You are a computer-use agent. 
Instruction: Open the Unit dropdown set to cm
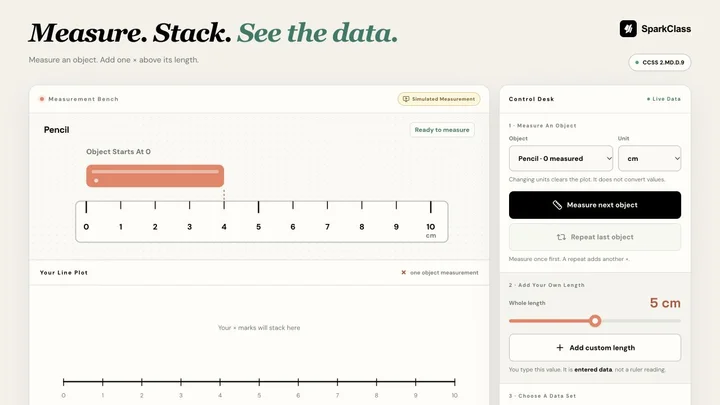[x=649, y=158]
